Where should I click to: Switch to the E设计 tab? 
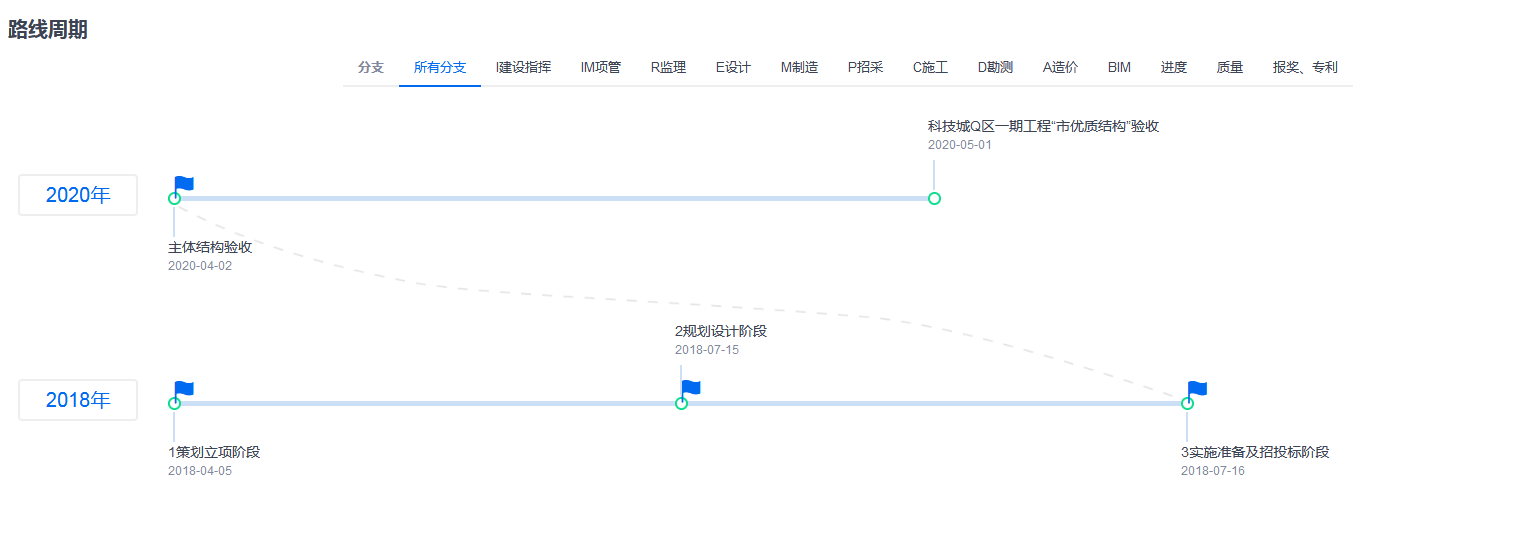click(x=733, y=67)
